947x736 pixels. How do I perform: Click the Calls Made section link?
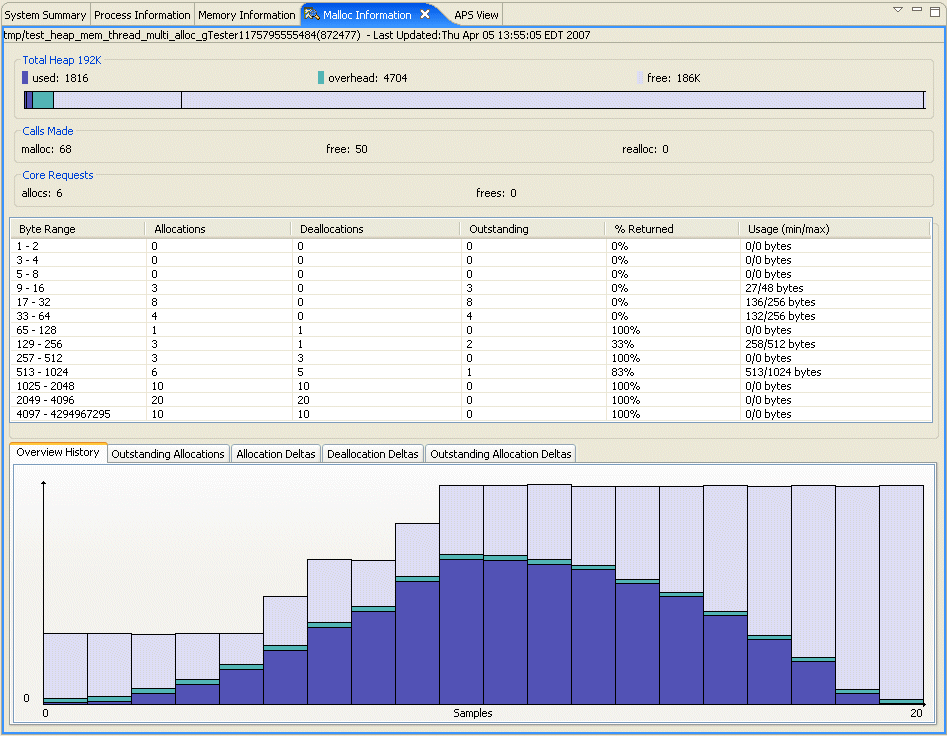coord(47,131)
